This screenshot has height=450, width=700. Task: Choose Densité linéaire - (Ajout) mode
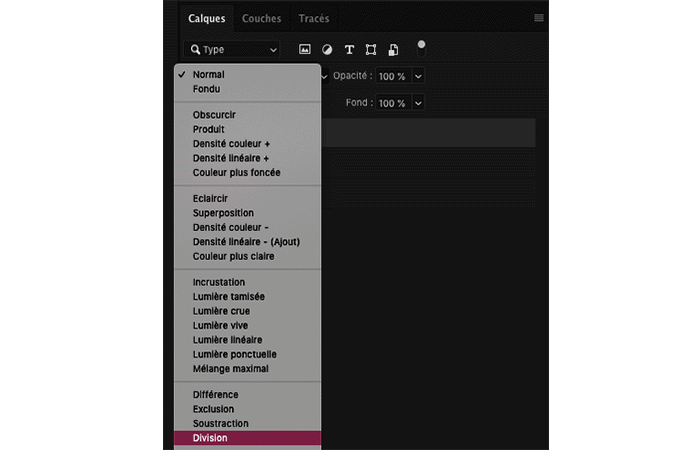click(x=247, y=242)
